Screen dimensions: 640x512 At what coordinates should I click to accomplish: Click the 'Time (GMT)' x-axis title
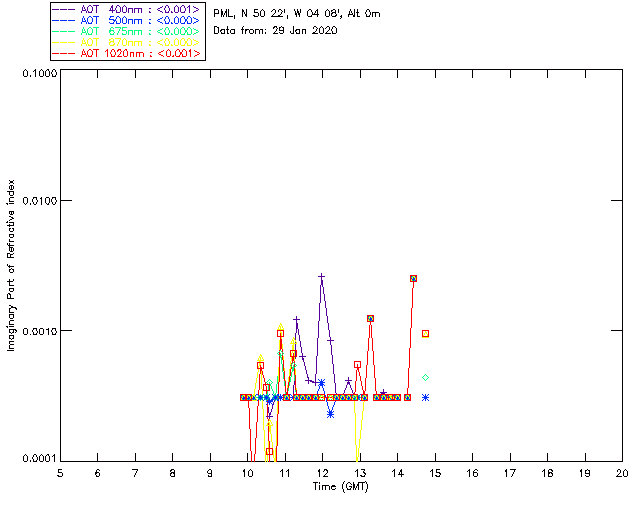click(340, 487)
